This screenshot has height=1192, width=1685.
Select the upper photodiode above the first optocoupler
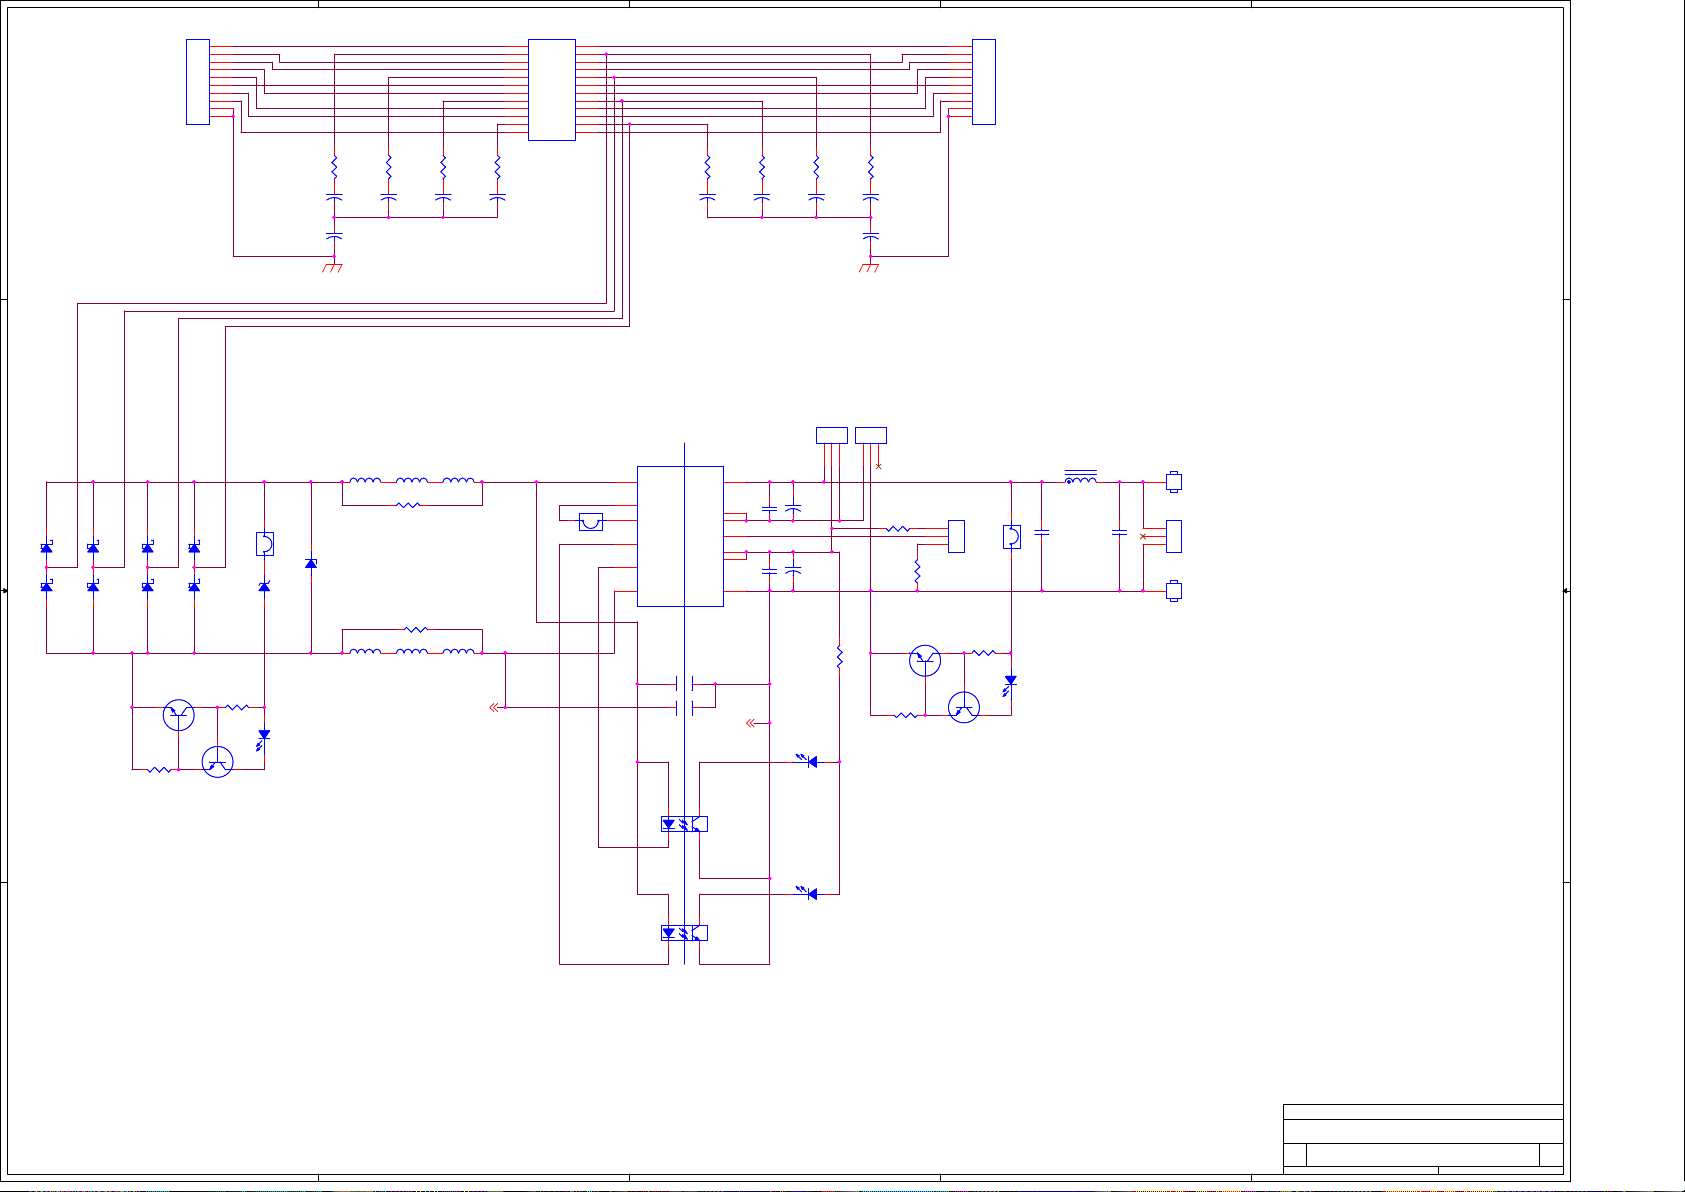point(808,761)
